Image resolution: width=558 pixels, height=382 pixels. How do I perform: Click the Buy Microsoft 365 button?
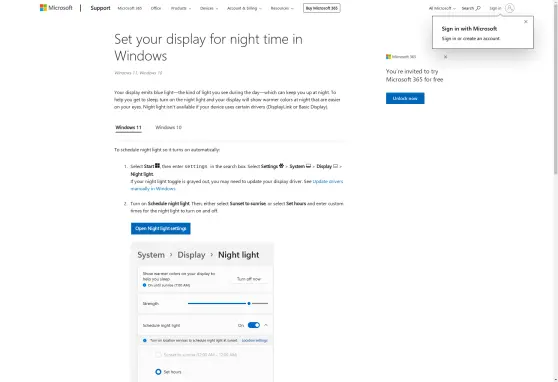(x=322, y=8)
